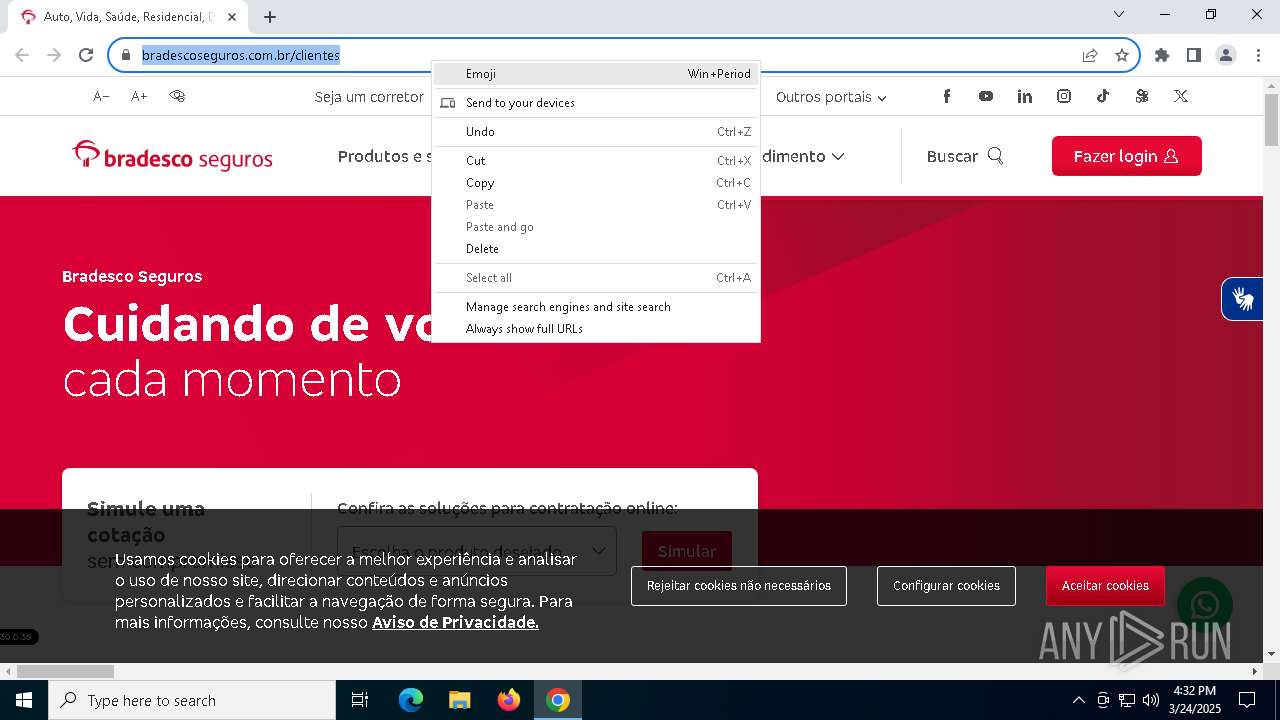
Task: Click the Bradesco Seguros logo
Action: 172,156
